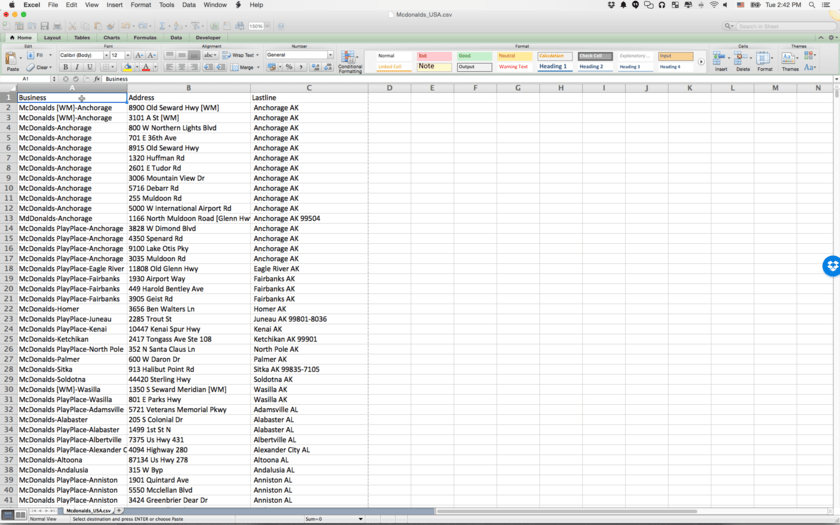Open the Help question mark icon
Image resolution: width=840 pixels, height=525 pixels.
[281, 26]
